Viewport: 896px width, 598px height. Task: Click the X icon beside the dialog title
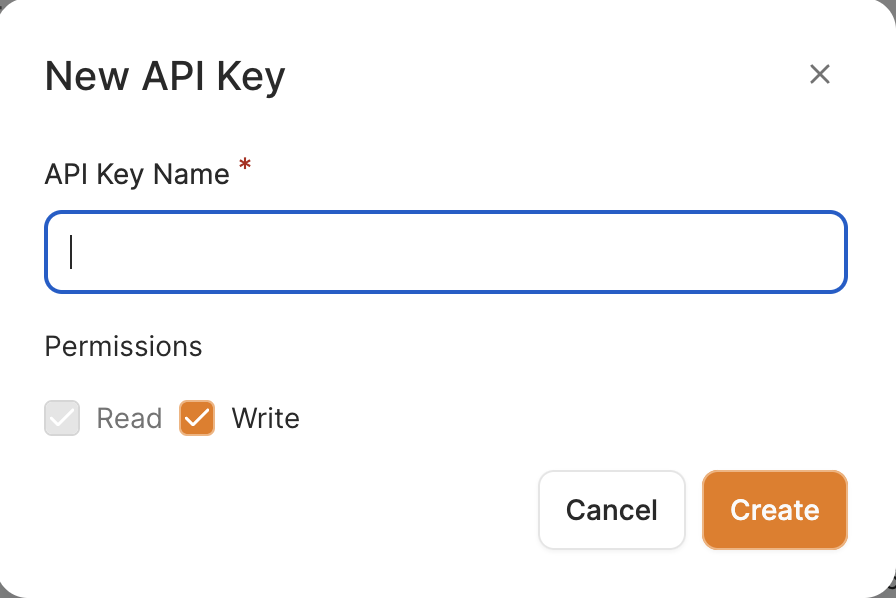tap(820, 74)
